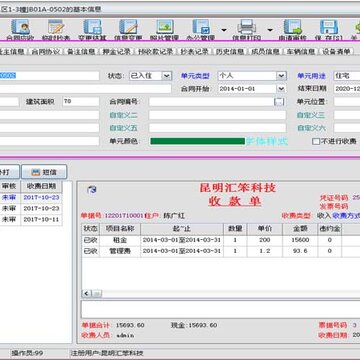This screenshot has width=360, height=360.
Task: Click the 合同编号 input field
Action: pos(211,102)
